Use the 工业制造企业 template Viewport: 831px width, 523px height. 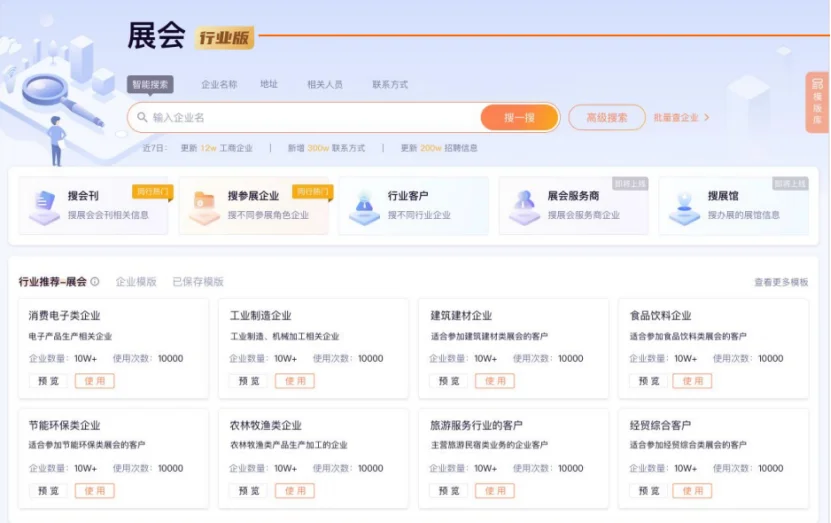[x=295, y=380]
